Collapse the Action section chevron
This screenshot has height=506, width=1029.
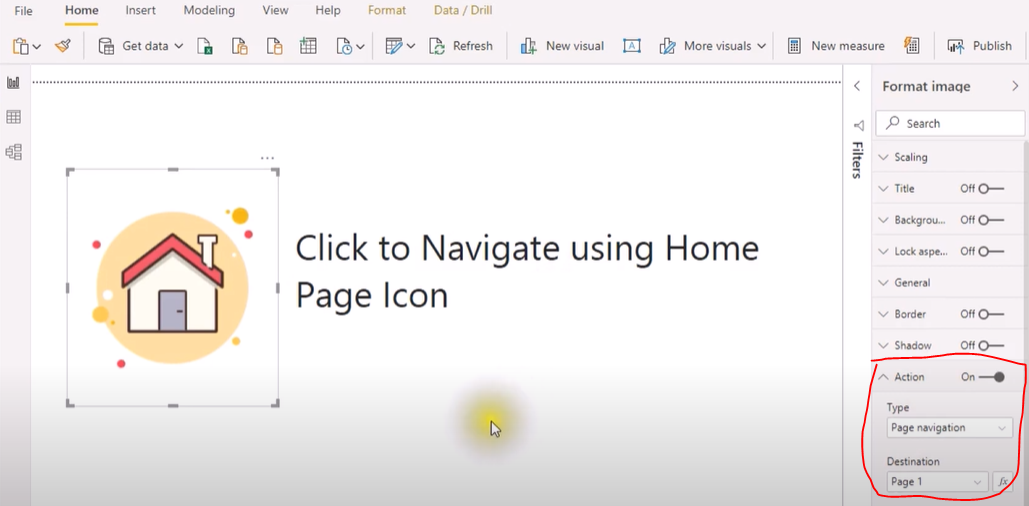click(883, 377)
